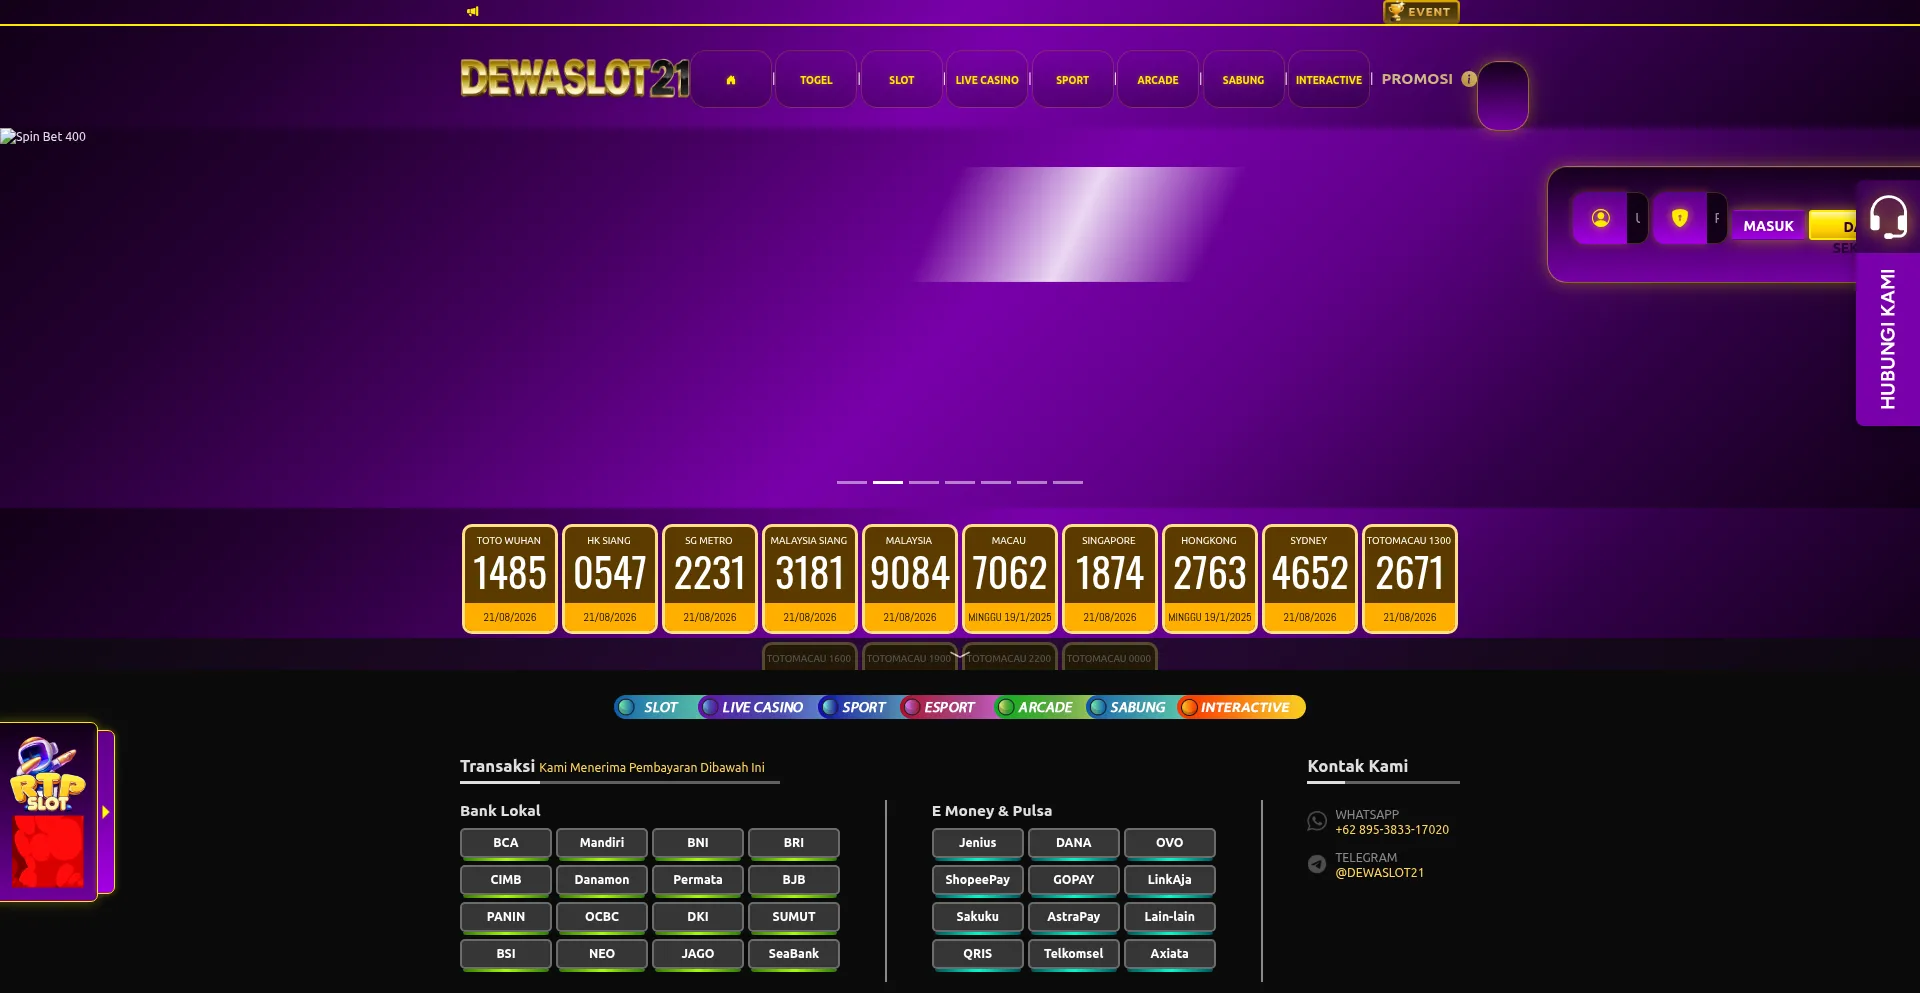Click the Jenius e-money button
1920x993 pixels.
tap(978, 843)
